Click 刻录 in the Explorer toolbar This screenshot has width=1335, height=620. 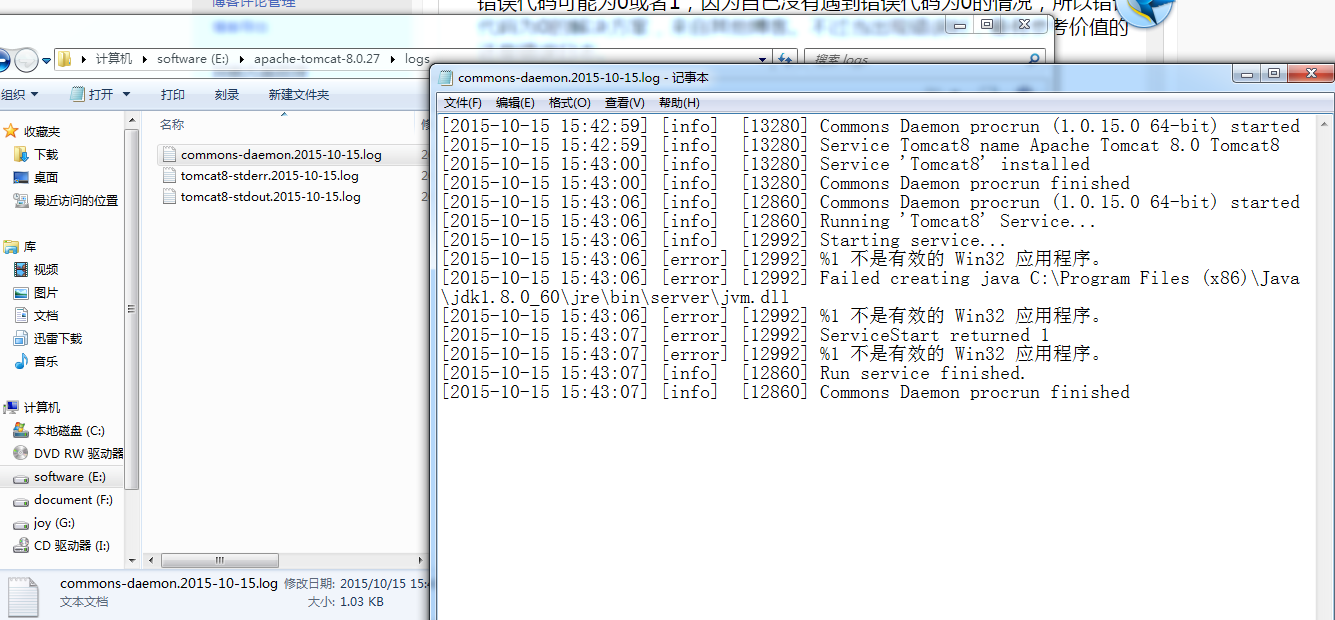(x=227, y=95)
